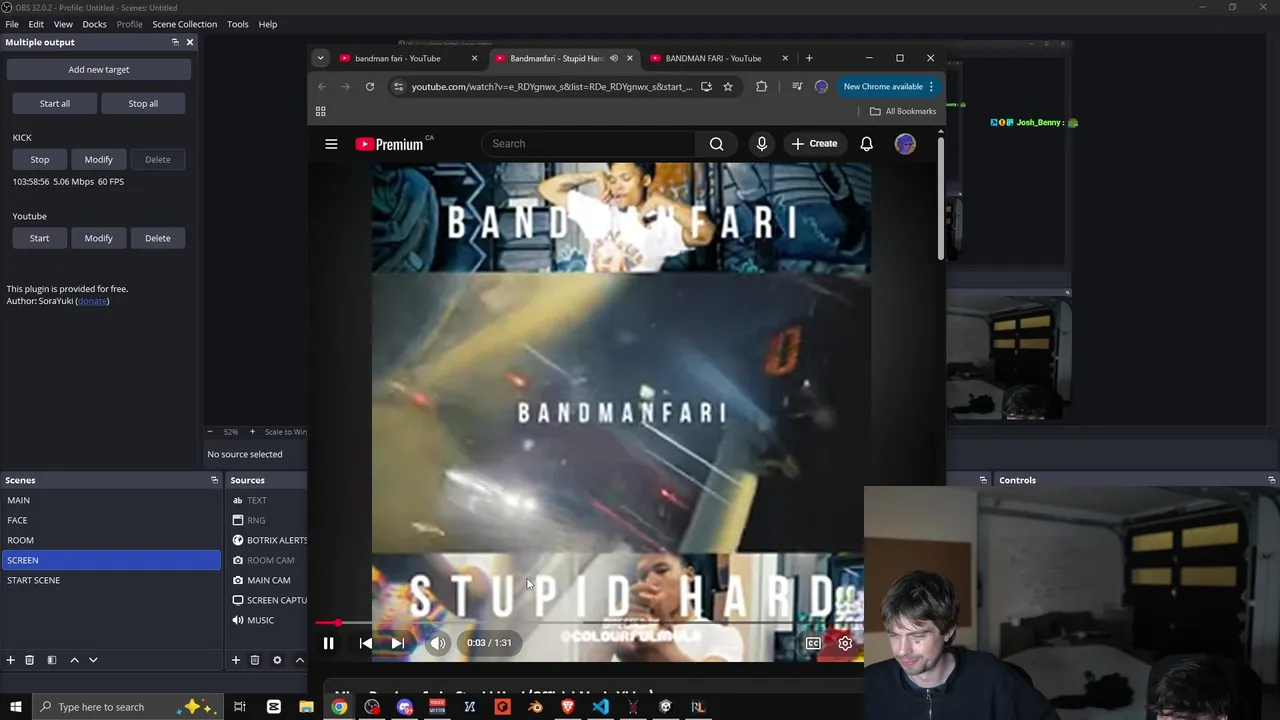This screenshot has height=720, width=1280.
Task: Remove selected scene with trash icon
Action: coord(30,660)
